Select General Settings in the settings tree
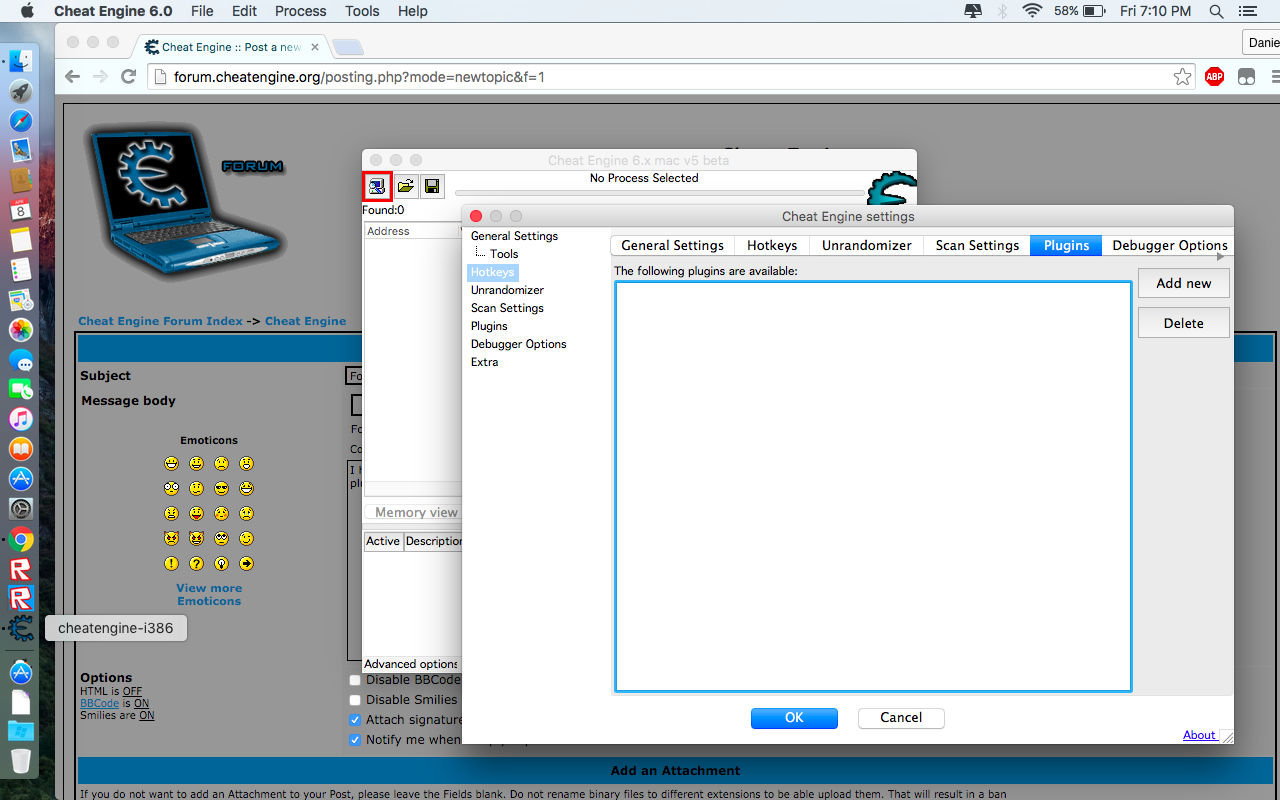Viewport: 1280px width, 800px height. click(x=514, y=236)
